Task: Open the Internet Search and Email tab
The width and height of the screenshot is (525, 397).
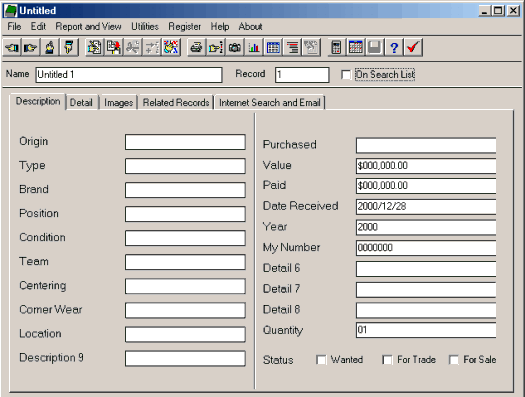Action: [x=270, y=102]
